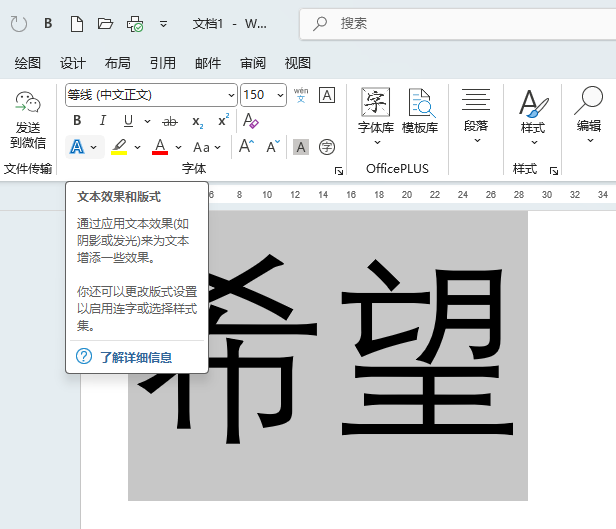The width and height of the screenshot is (616, 529).
Task: Toggle bold formatting in ribbon
Action: click(x=77, y=120)
